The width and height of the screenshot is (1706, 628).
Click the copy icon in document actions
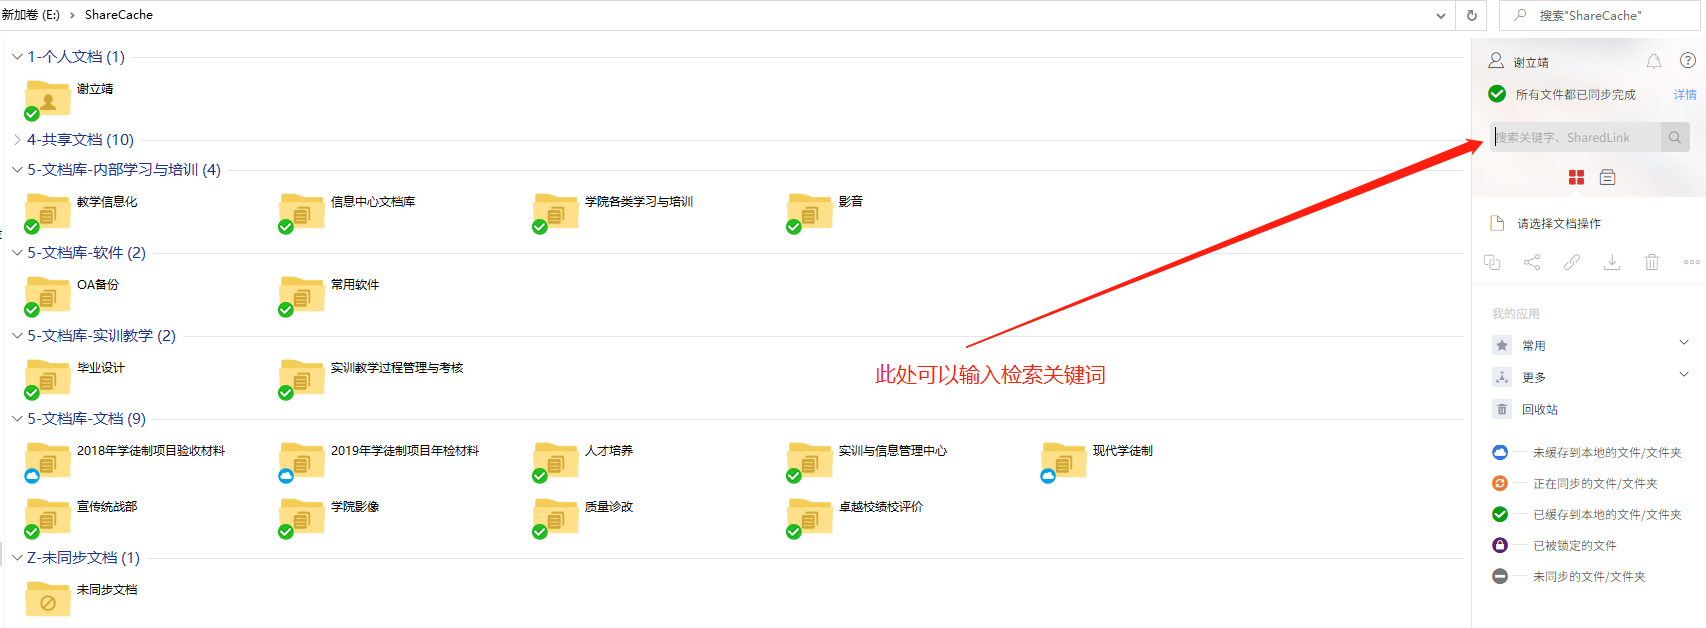(1492, 262)
